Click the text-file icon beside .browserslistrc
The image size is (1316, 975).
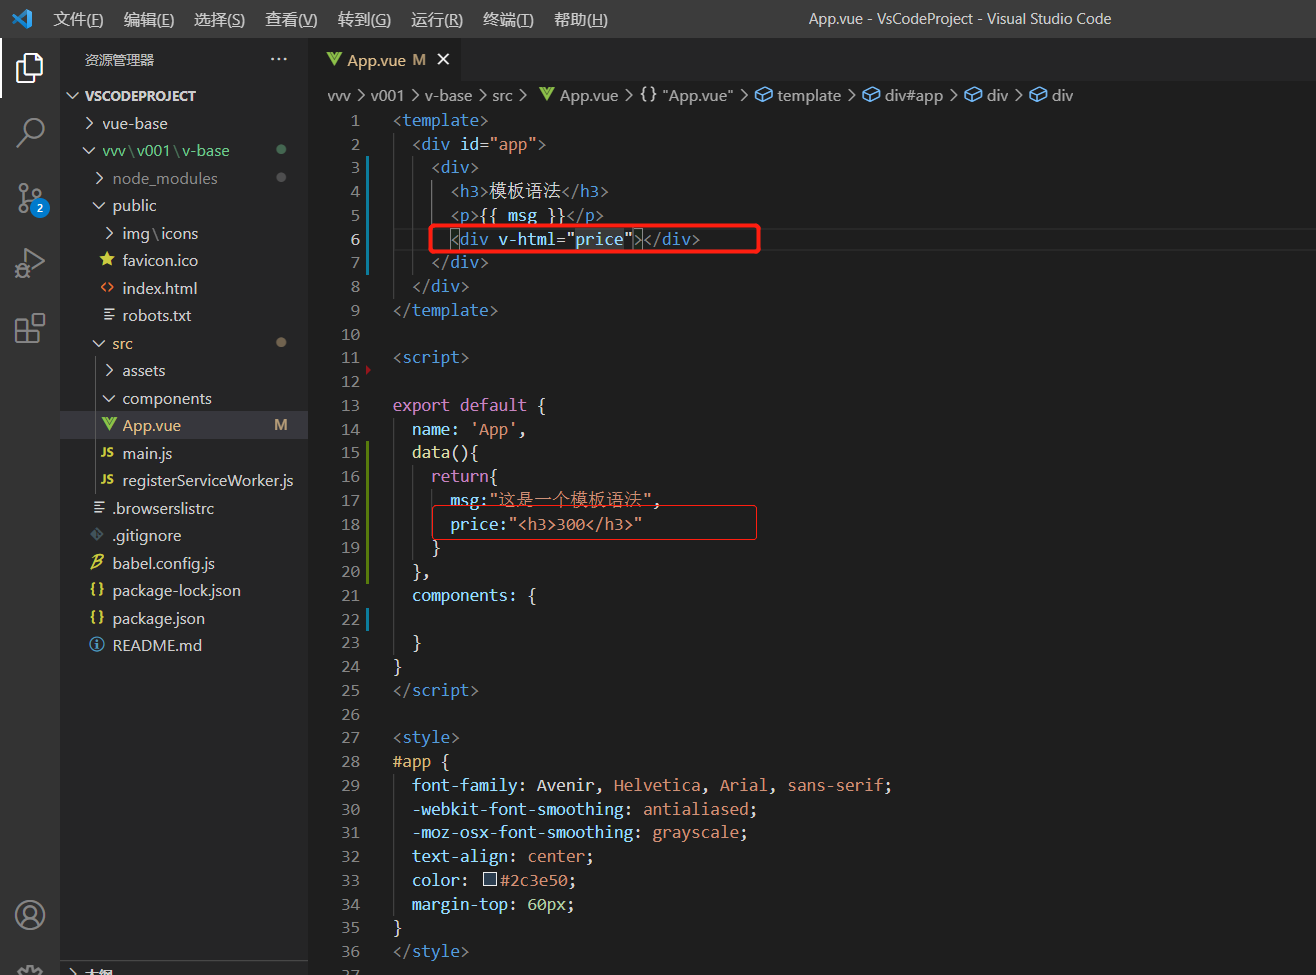pyautogui.click(x=99, y=508)
